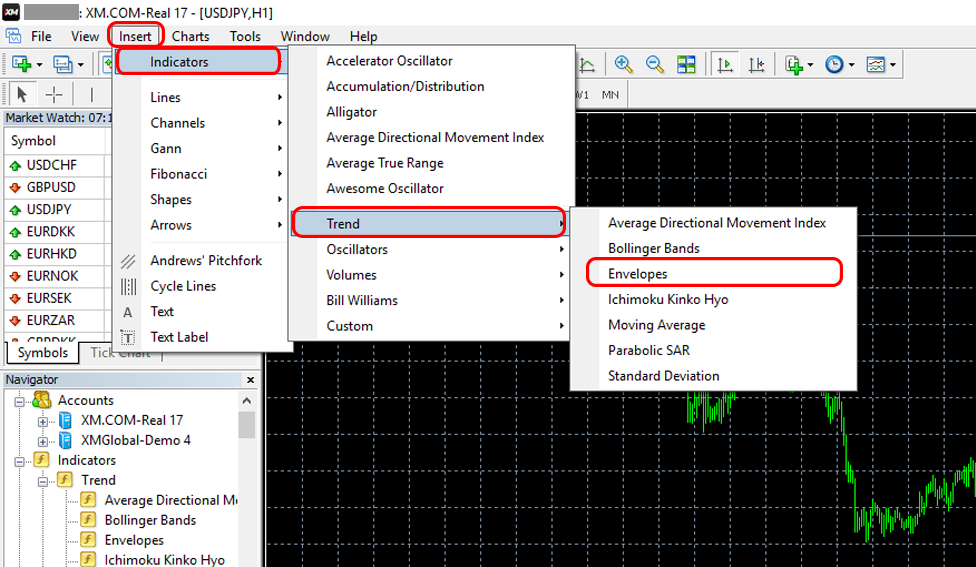
Task: Select Awesome Oscillator indicator
Action: (x=431, y=188)
